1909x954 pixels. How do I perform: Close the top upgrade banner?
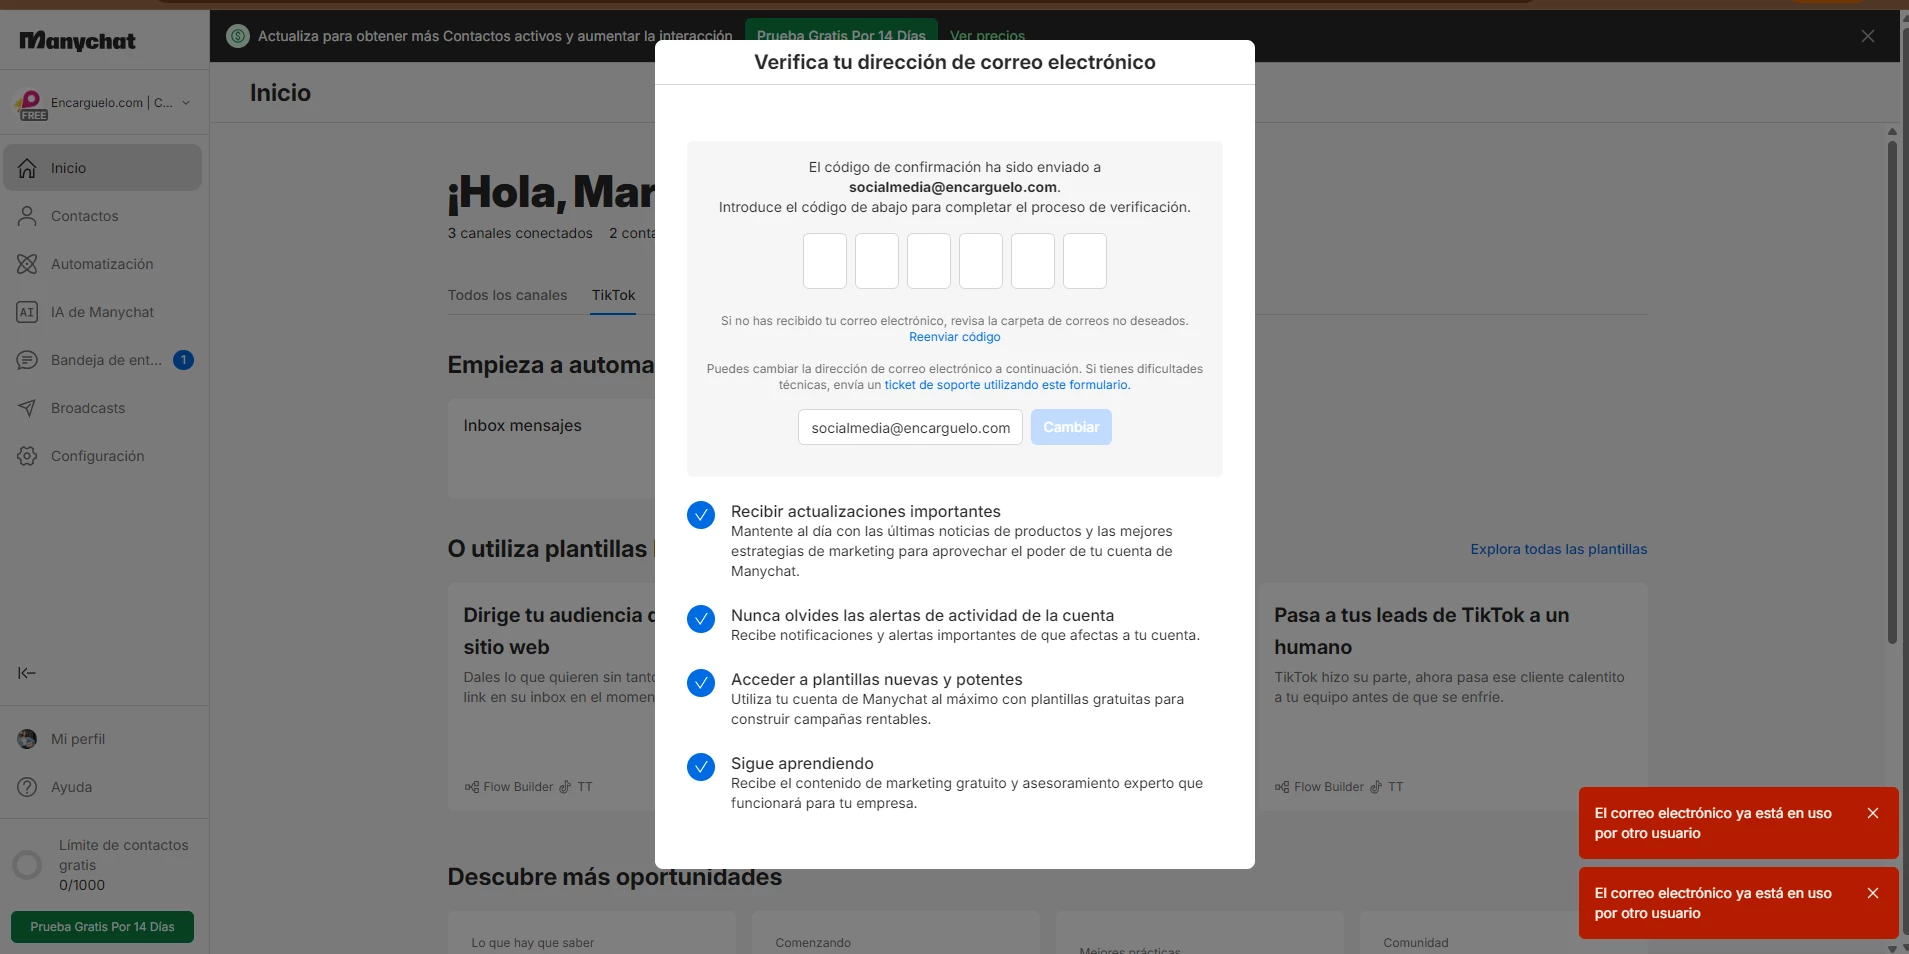point(1868,36)
